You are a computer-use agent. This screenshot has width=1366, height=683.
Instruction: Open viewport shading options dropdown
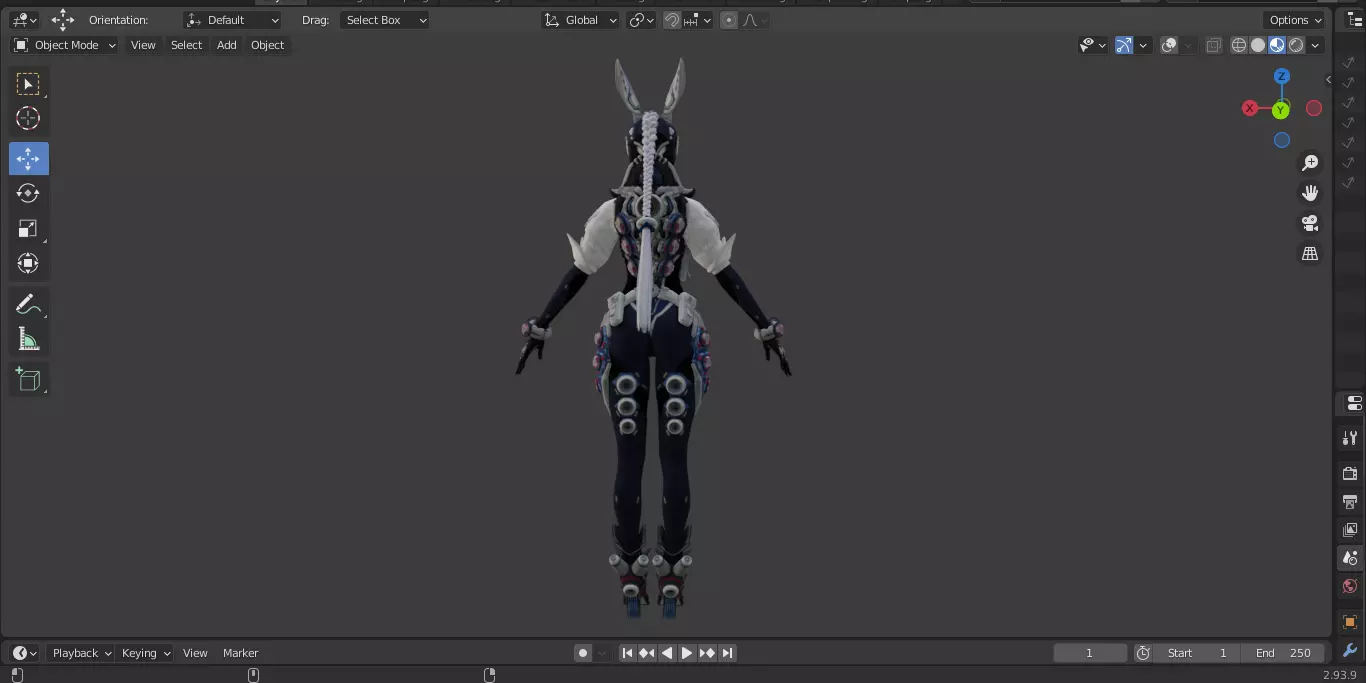tap(1316, 45)
